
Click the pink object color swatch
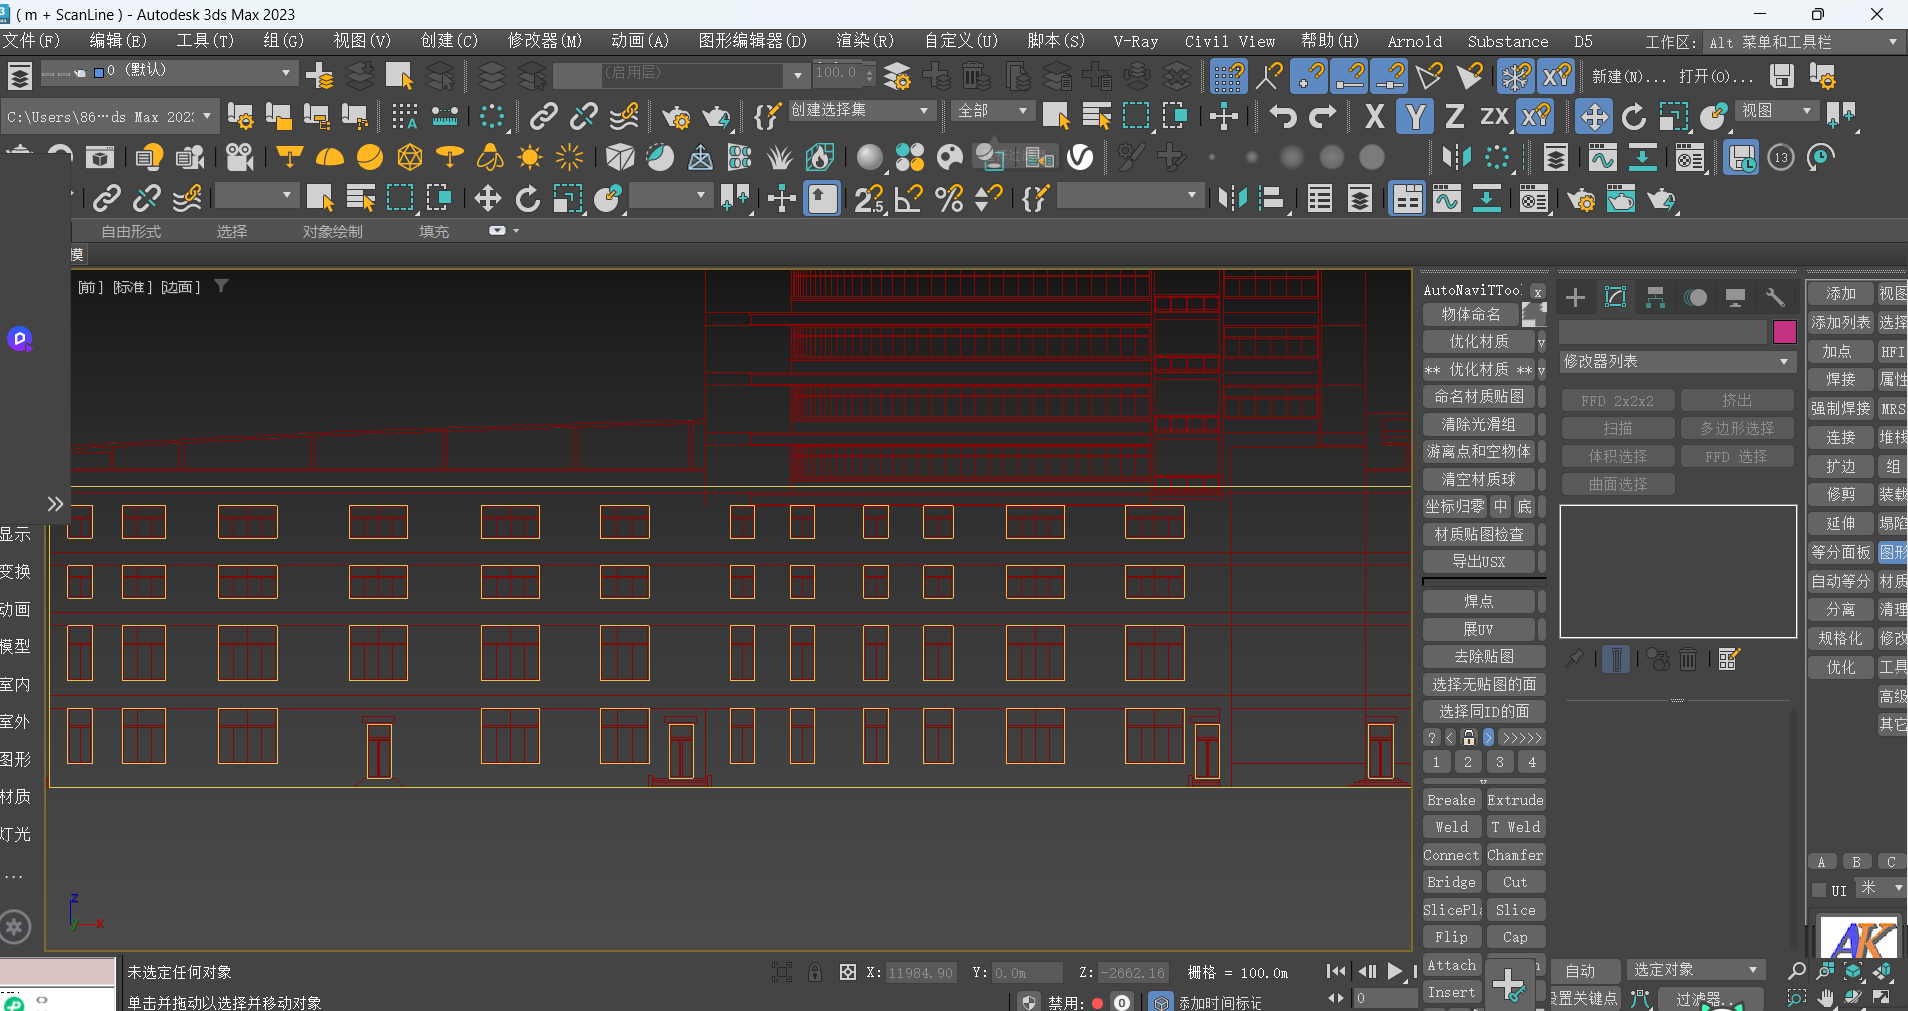pos(1784,332)
